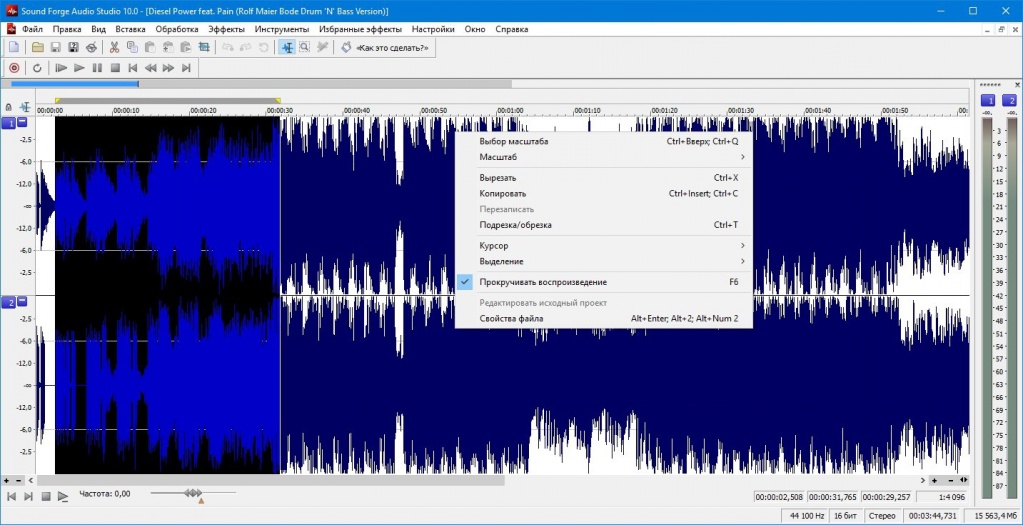Click the Save As floppy icon
The image size is (1023, 525).
tap(74, 47)
